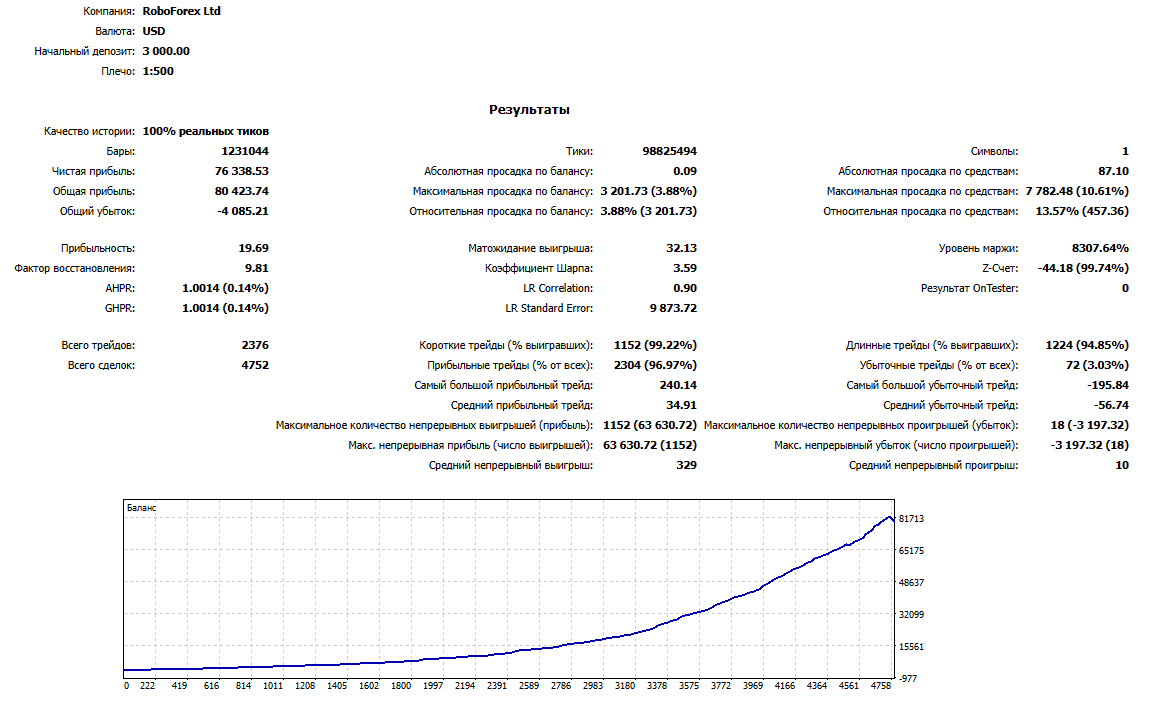This screenshot has height=708, width=1151.
Task: Click LR Standard Error value 9 873.72
Action: click(673, 308)
